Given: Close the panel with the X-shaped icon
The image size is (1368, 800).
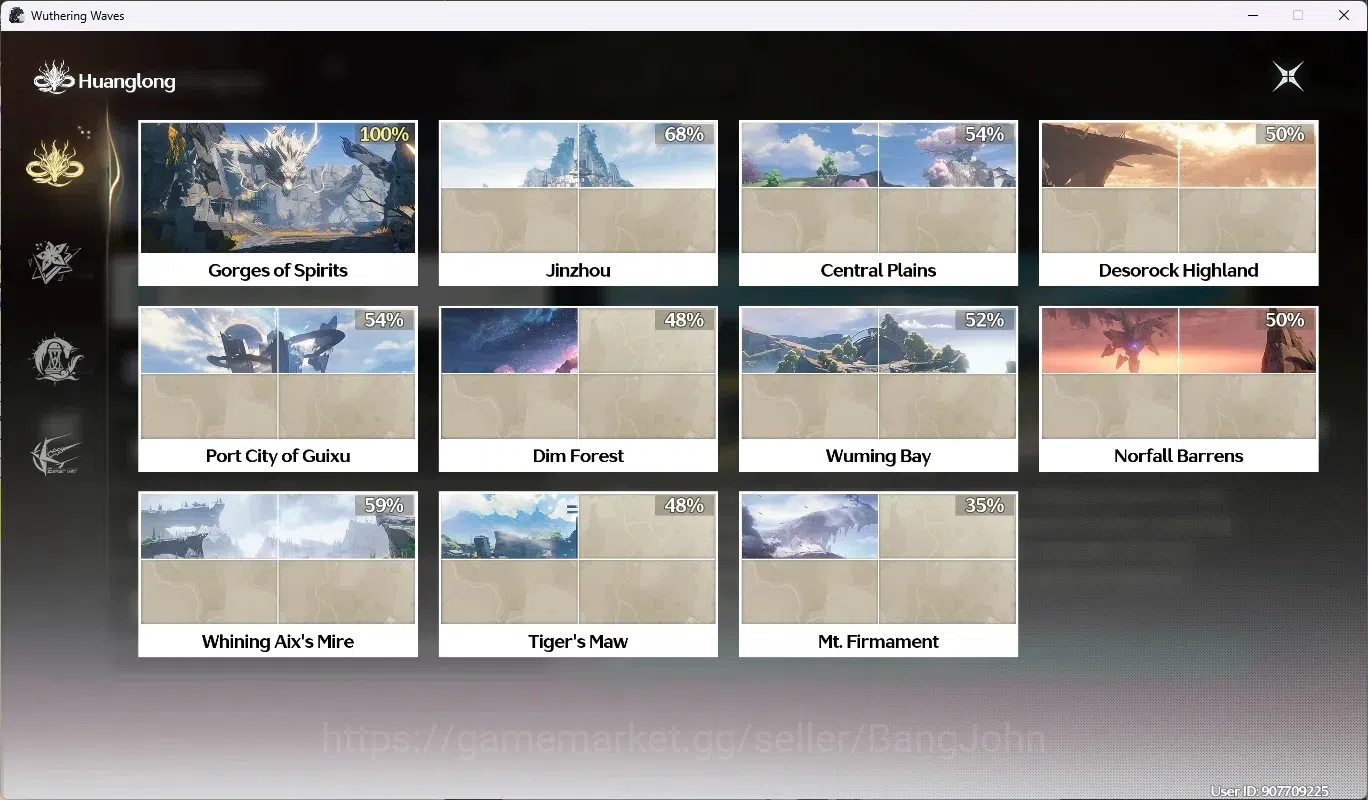Looking at the screenshot, I should point(1288,77).
